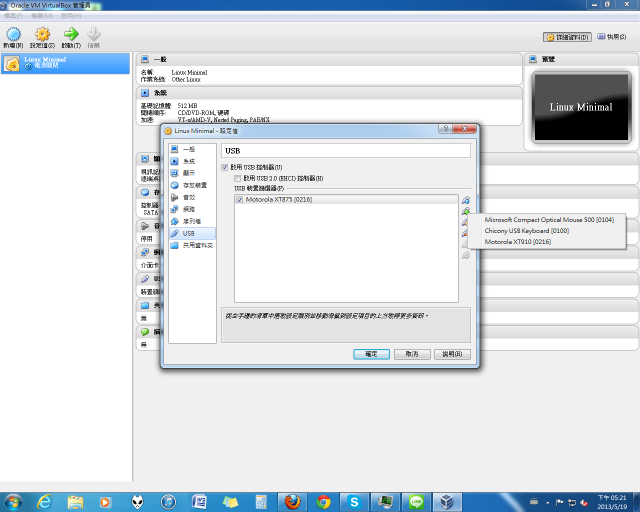Open Internet Explorer from the taskbar
Viewport: 640px width, 512px height.
44,502
